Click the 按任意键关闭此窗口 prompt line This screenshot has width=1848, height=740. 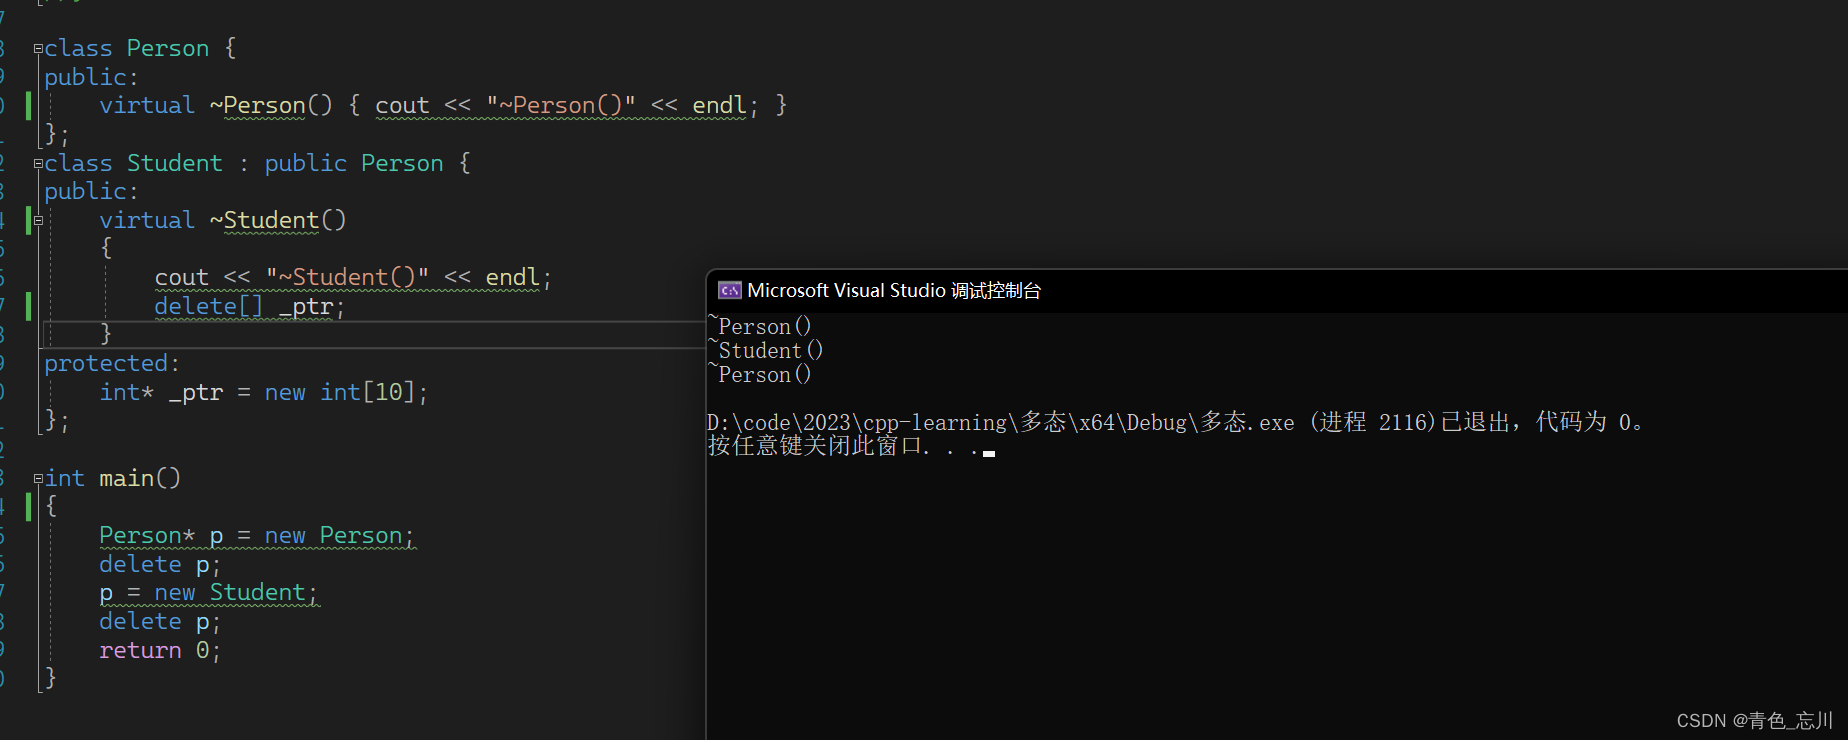click(x=850, y=446)
